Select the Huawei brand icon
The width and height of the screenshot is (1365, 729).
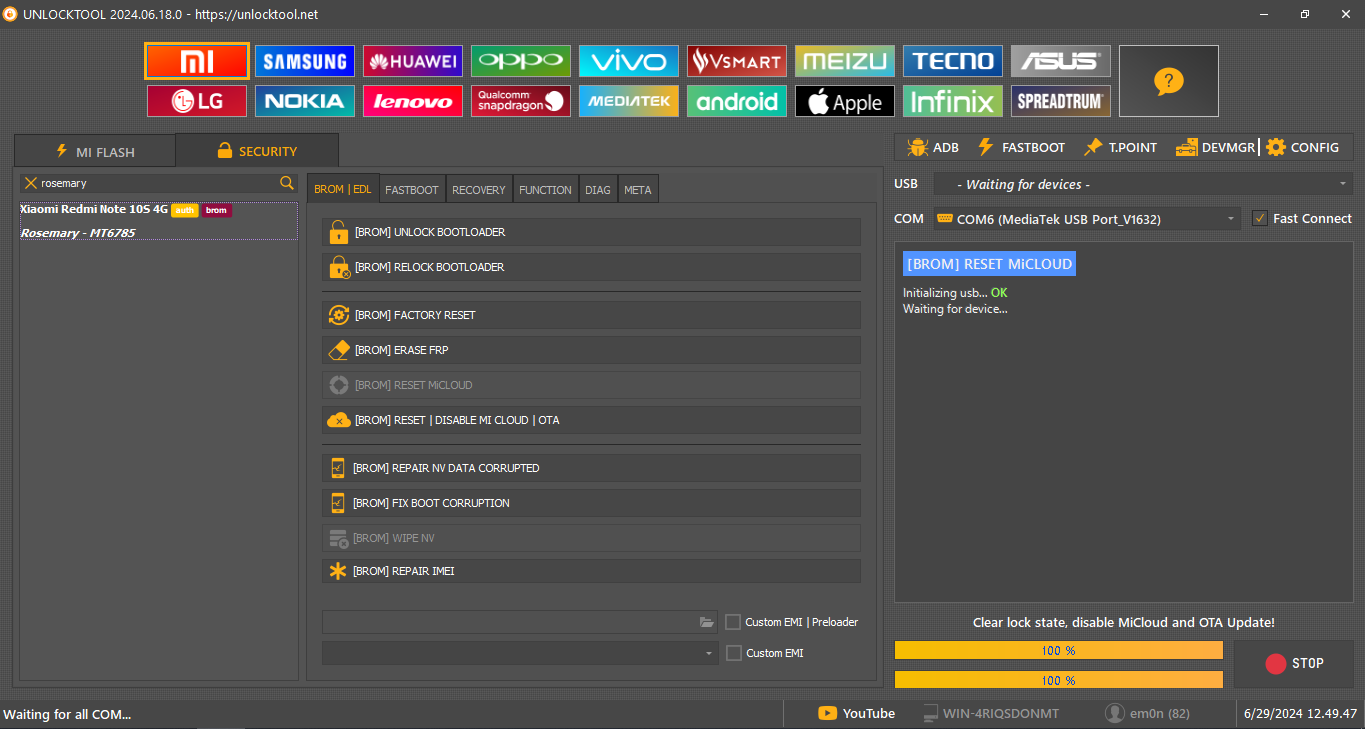413,61
